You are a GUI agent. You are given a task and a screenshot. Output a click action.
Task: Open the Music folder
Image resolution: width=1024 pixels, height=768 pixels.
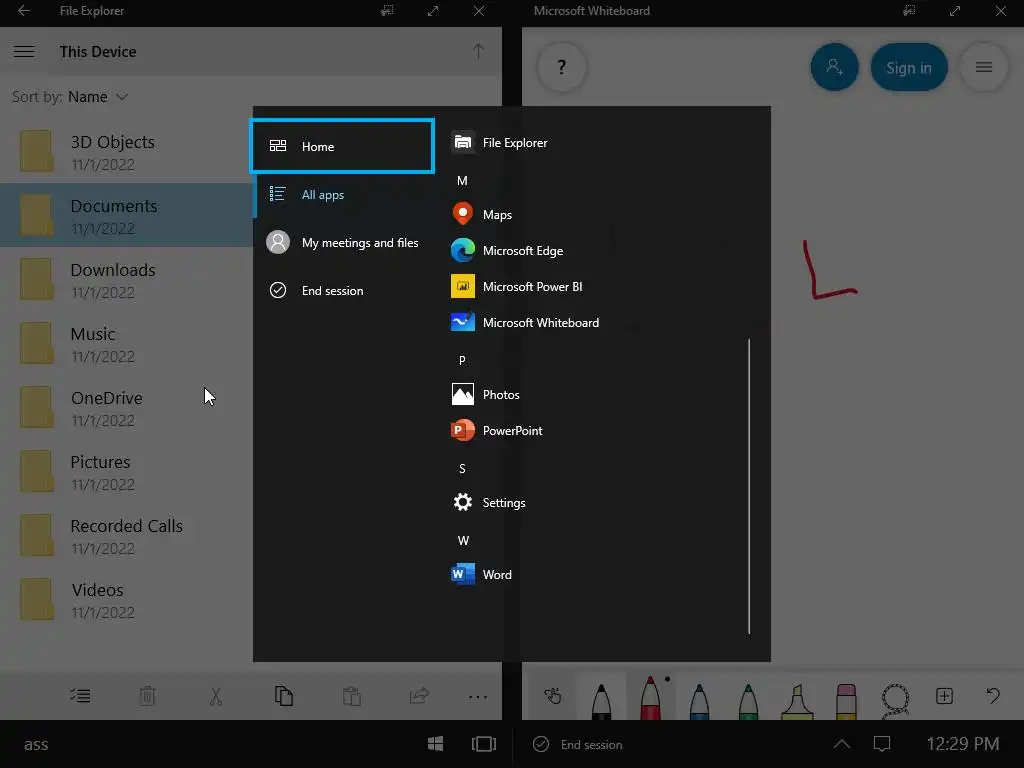[127, 344]
